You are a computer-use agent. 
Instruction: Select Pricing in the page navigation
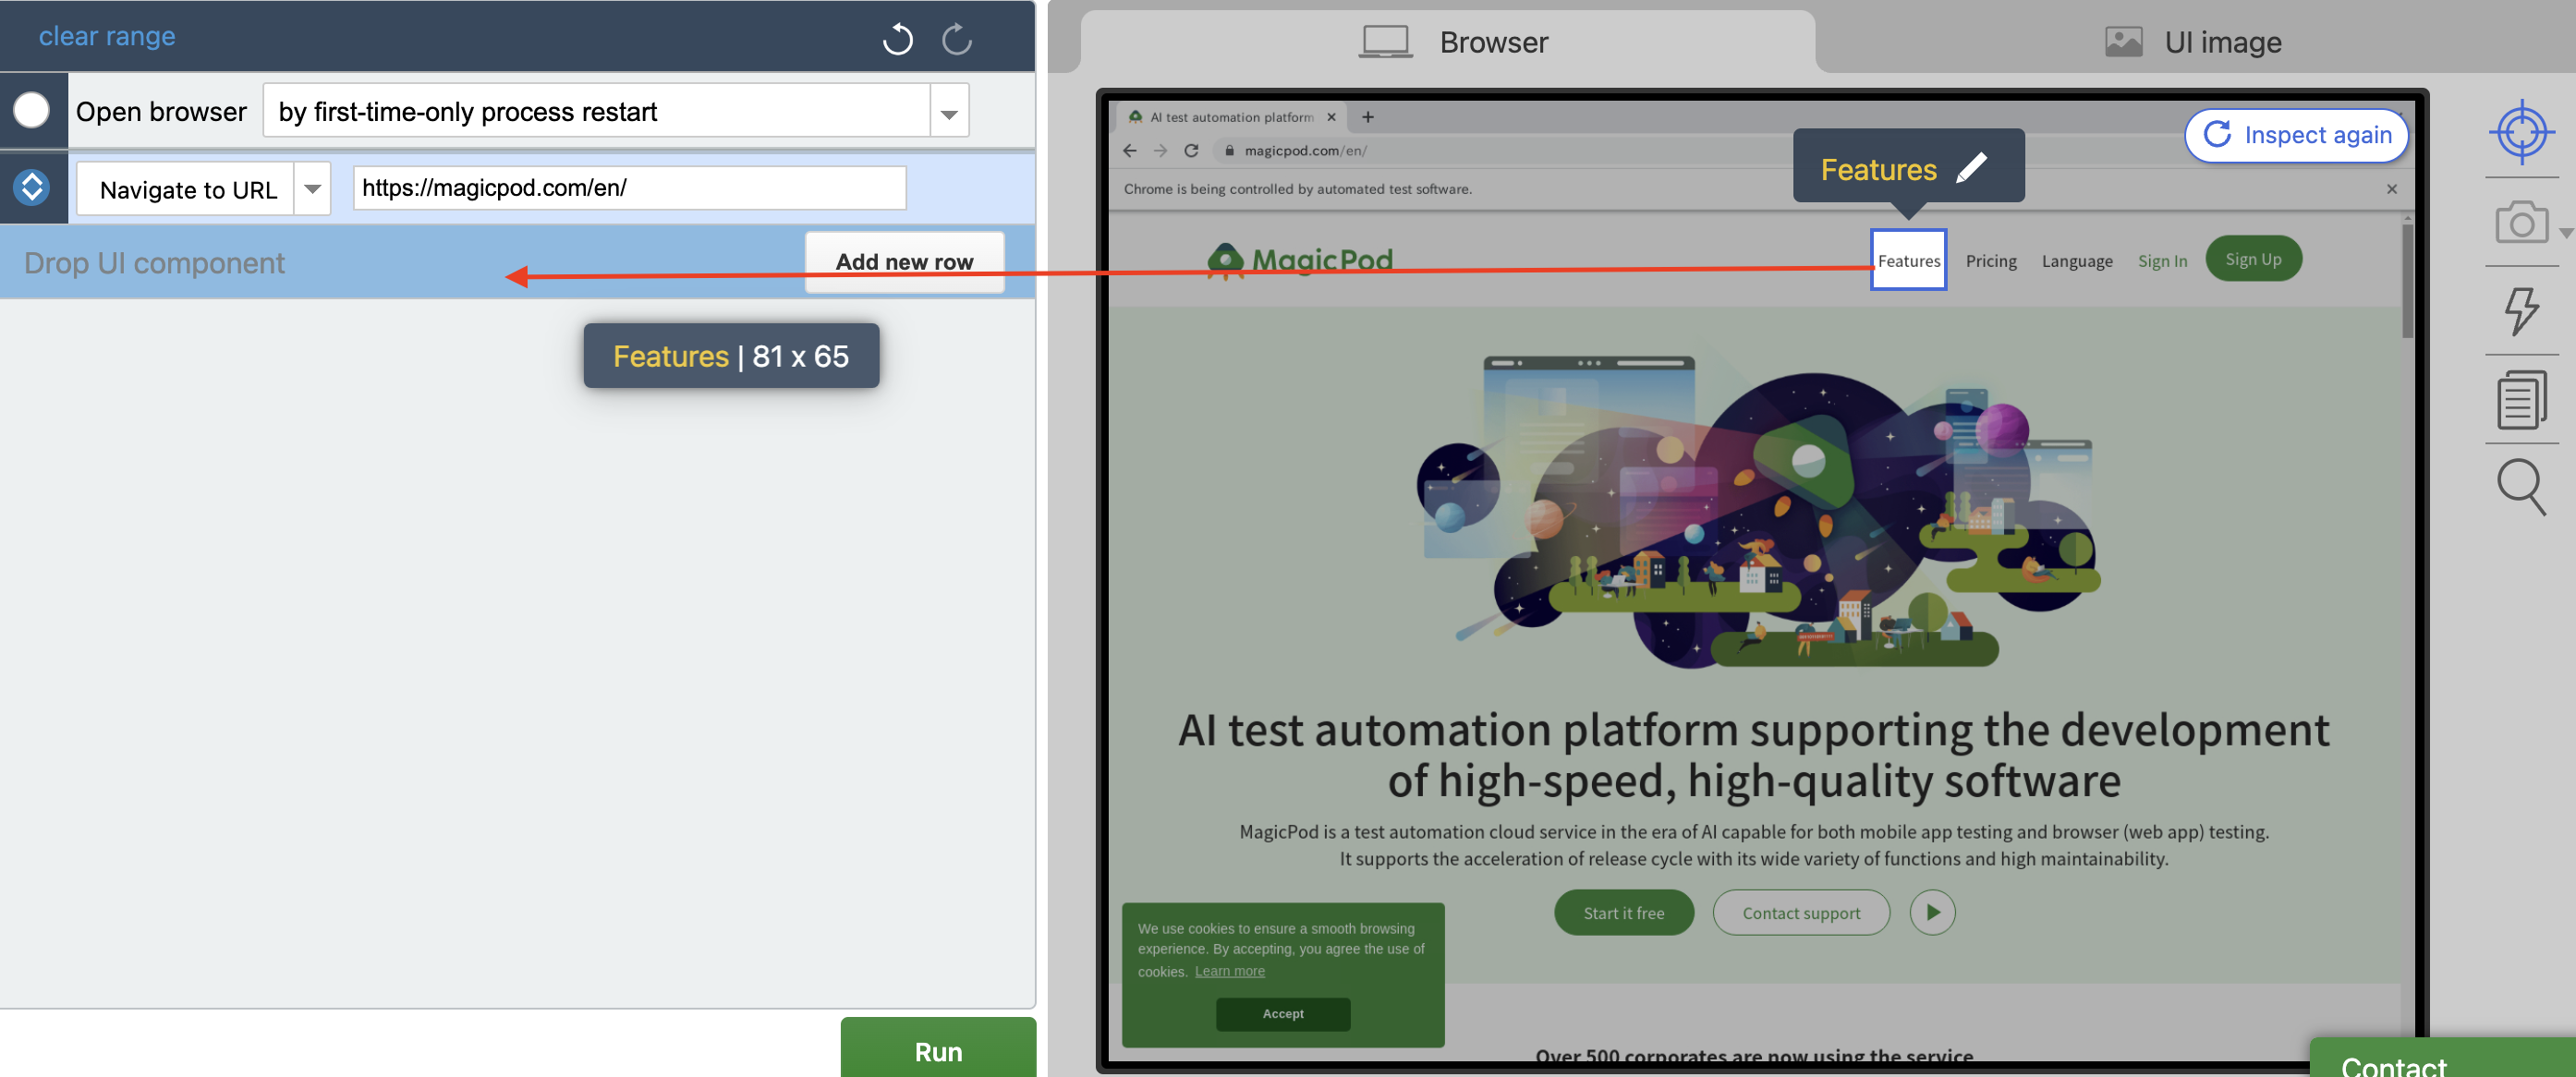(1990, 261)
